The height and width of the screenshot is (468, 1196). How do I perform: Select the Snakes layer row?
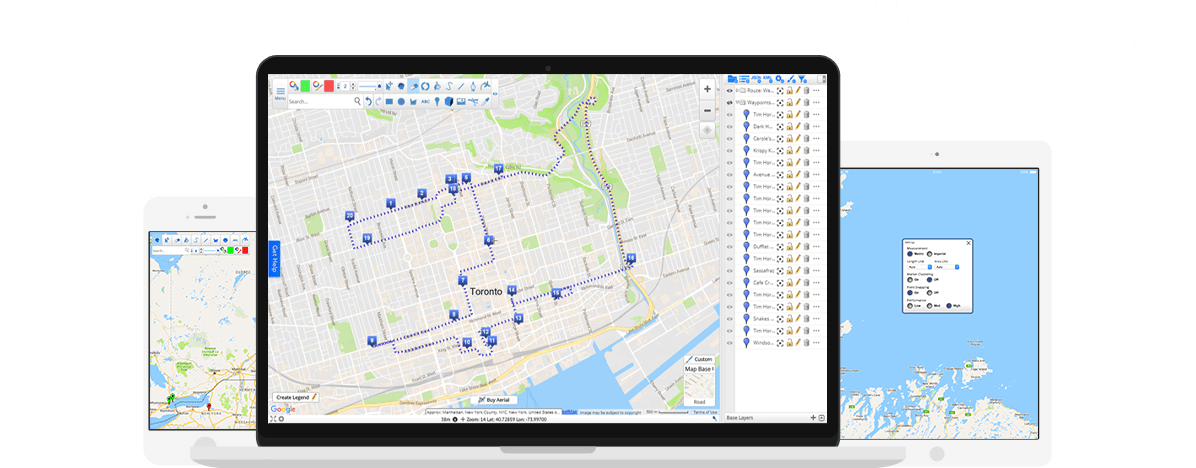click(775, 319)
